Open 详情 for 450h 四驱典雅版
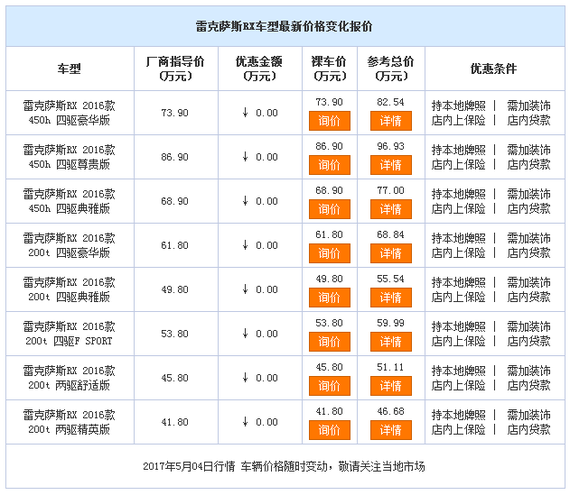 point(391,209)
